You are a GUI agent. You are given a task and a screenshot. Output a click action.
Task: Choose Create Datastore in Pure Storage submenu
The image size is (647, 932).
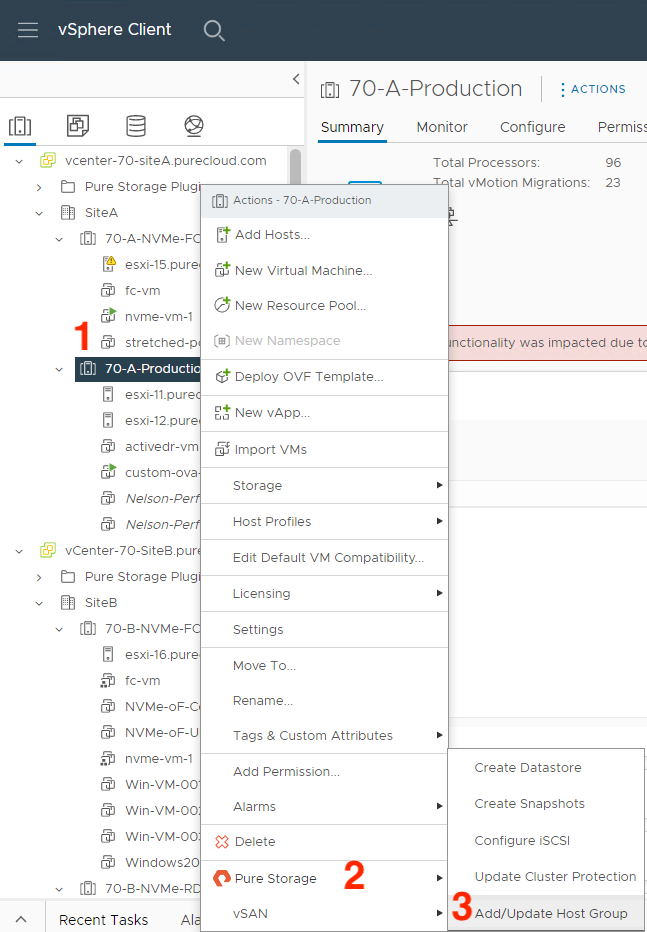(x=546, y=767)
